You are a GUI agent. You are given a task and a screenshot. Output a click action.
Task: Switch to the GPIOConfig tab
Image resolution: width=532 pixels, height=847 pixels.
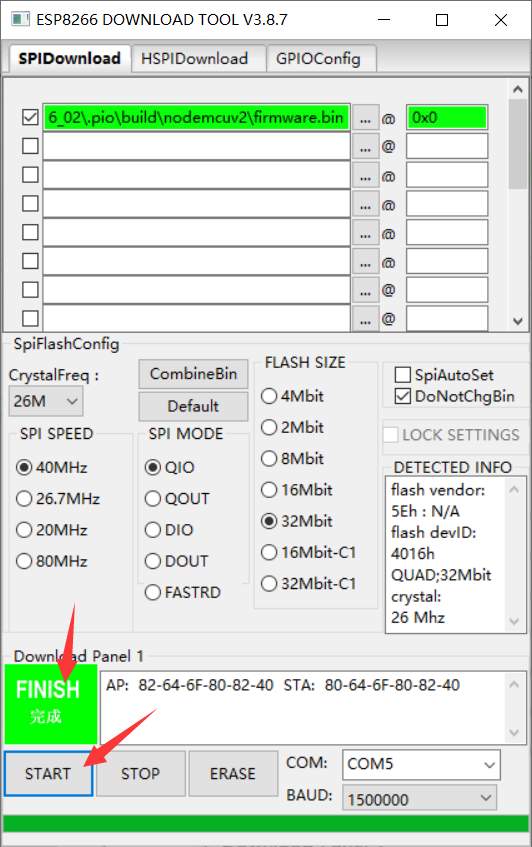[318, 58]
